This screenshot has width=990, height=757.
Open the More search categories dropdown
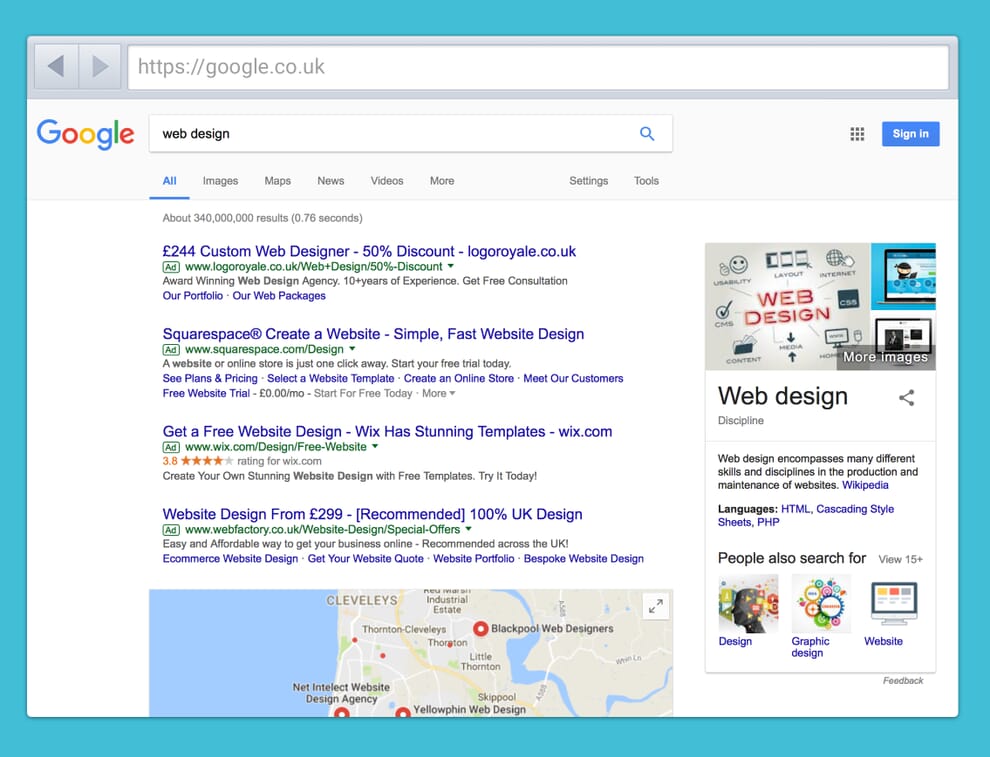(441, 181)
